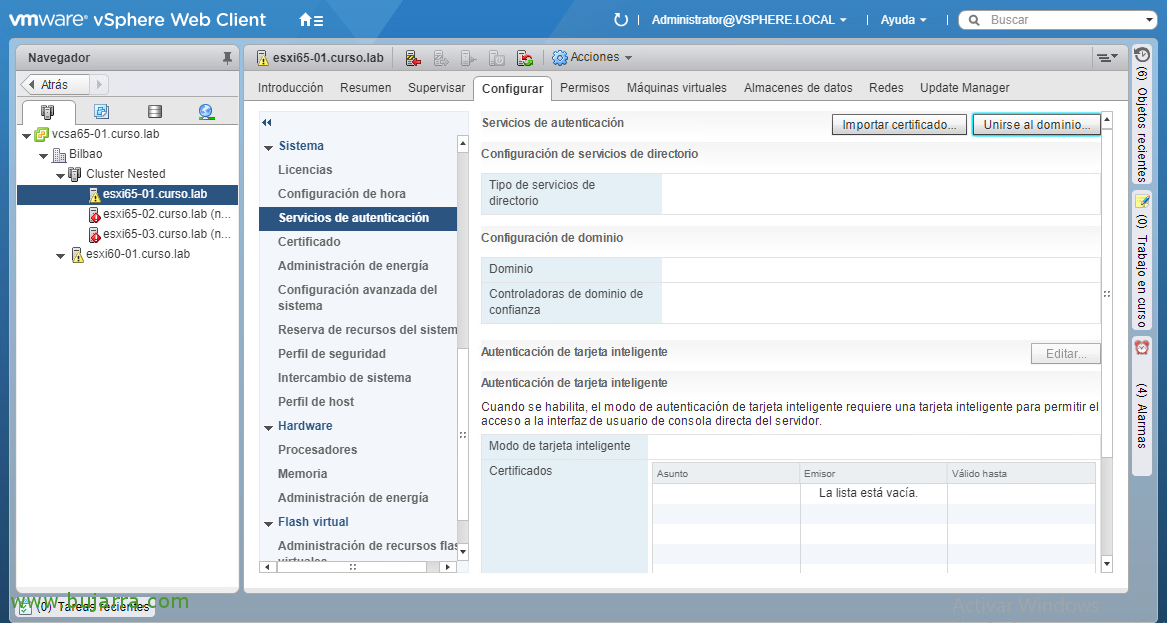Click main content scrollbar down arrow
The height and width of the screenshot is (623, 1167).
(1107, 564)
